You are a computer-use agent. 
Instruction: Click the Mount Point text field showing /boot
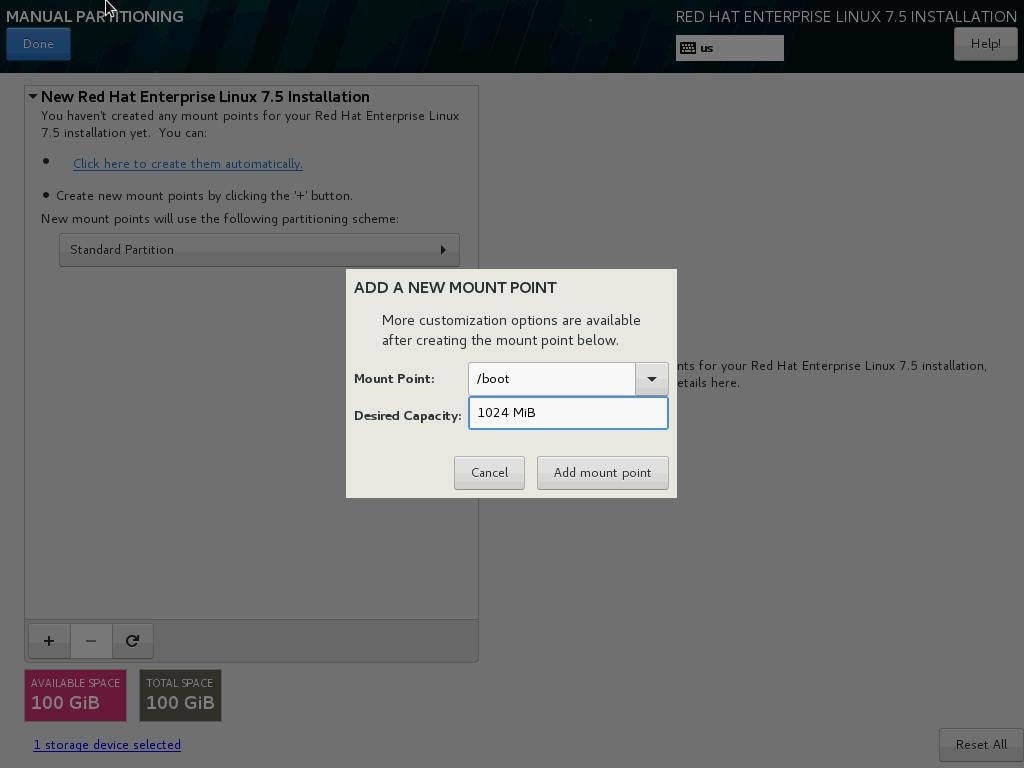[x=552, y=379]
